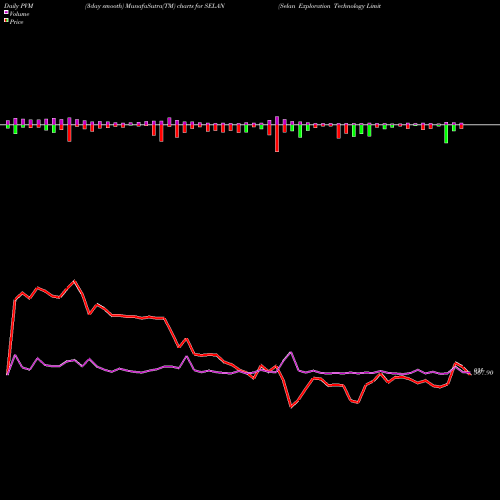Image resolution: width=500 pixels, height=500 pixels.
Task: Click the Price legend label
Action: tap(16, 22)
